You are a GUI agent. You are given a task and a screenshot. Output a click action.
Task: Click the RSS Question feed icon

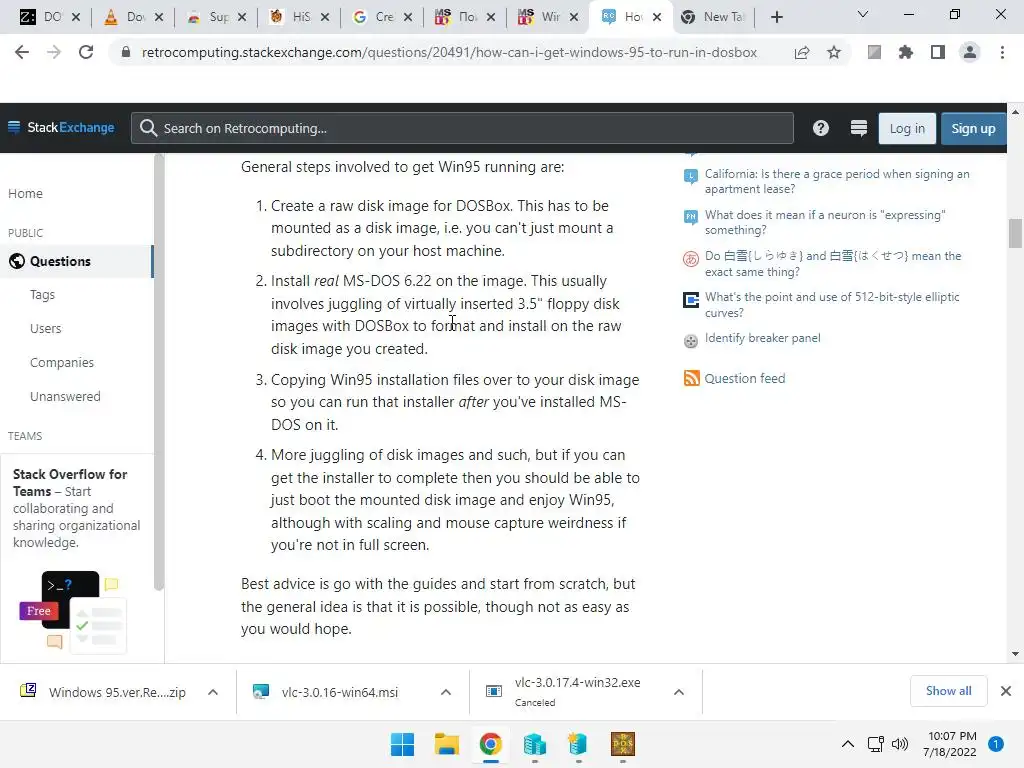[691, 378]
